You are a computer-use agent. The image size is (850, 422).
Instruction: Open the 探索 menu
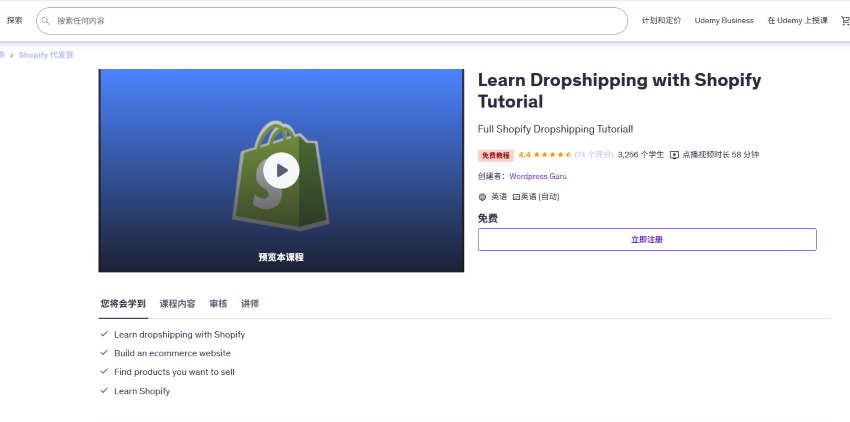click(x=15, y=21)
